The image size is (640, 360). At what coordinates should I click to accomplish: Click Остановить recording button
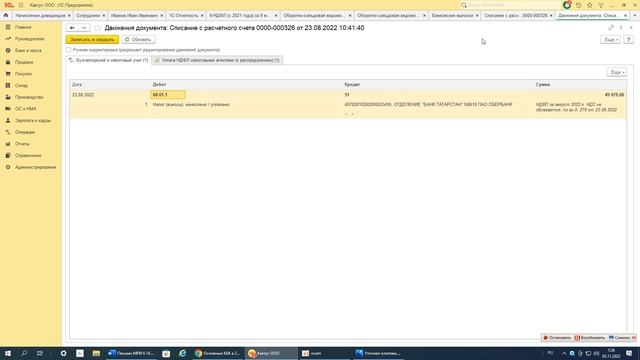(x=557, y=338)
